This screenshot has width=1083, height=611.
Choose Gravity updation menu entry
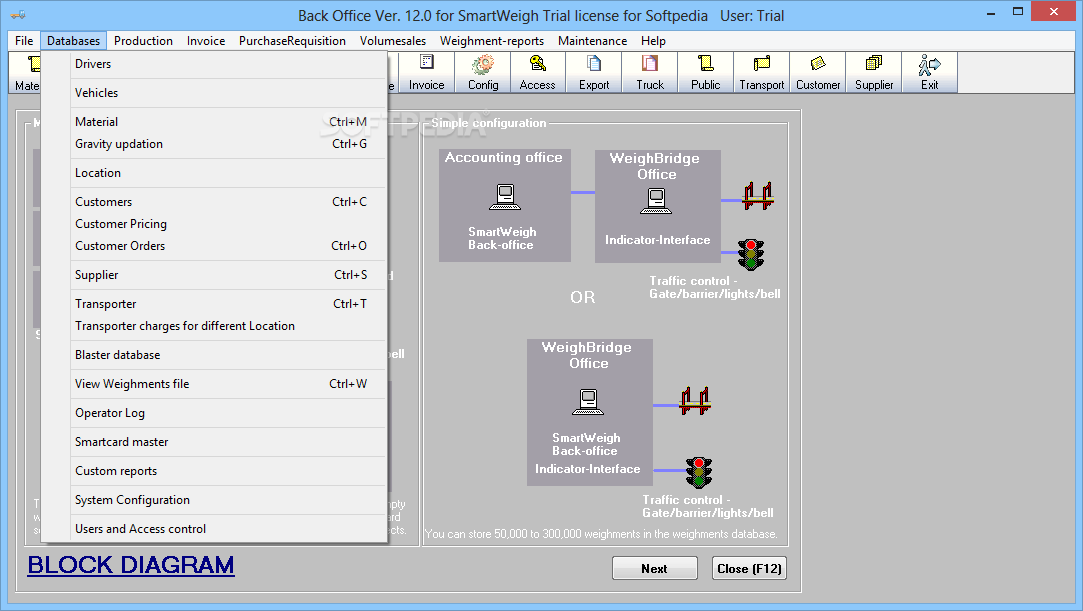[x=214, y=144]
